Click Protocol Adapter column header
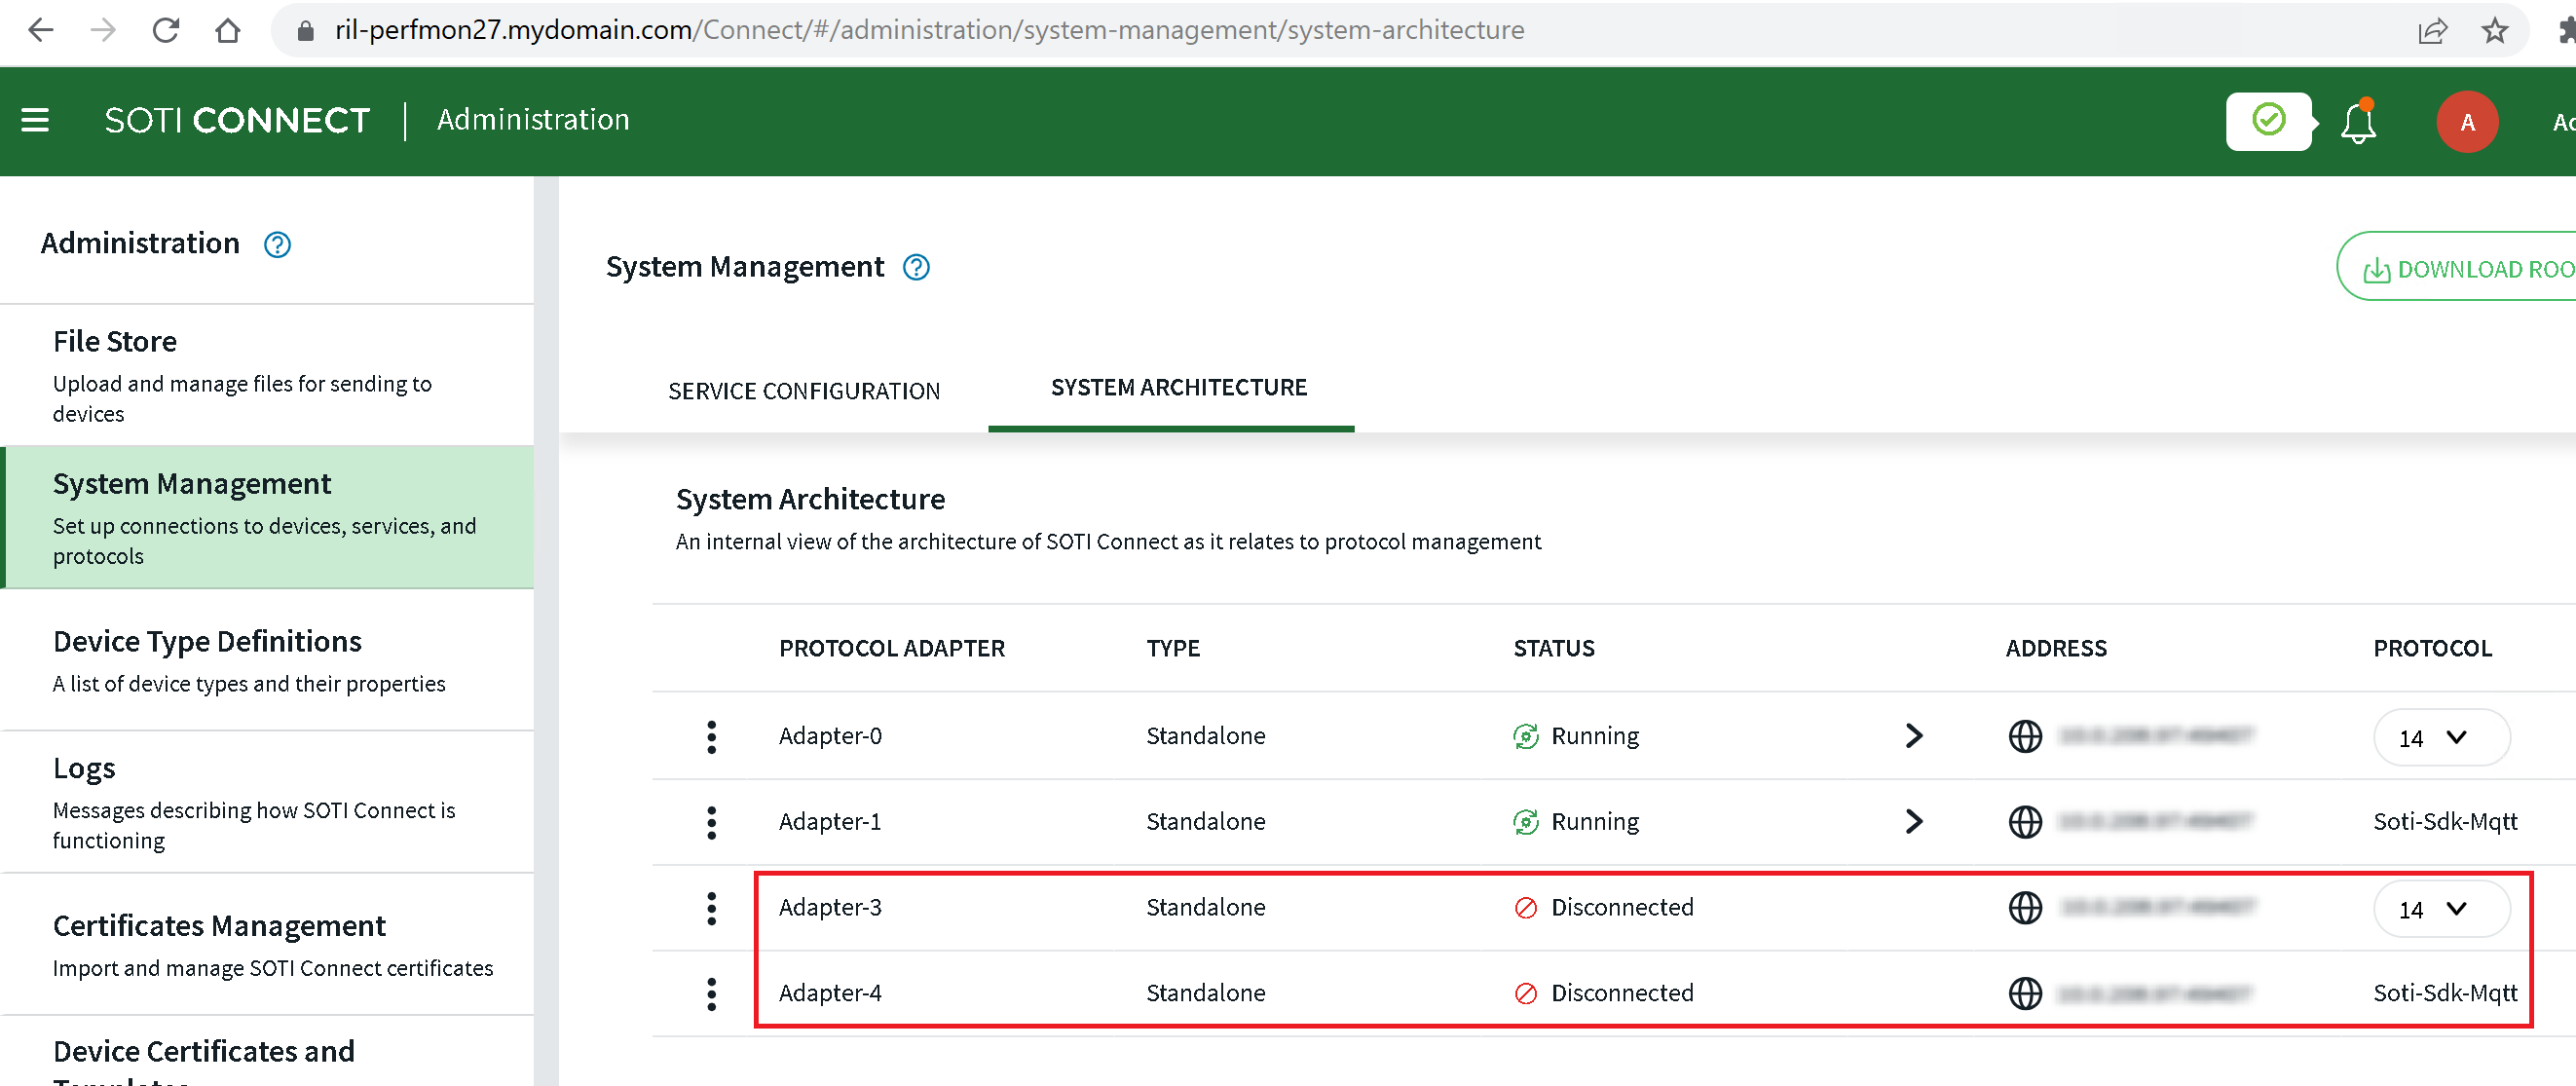The height and width of the screenshot is (1086, 2576). [891, 649]
